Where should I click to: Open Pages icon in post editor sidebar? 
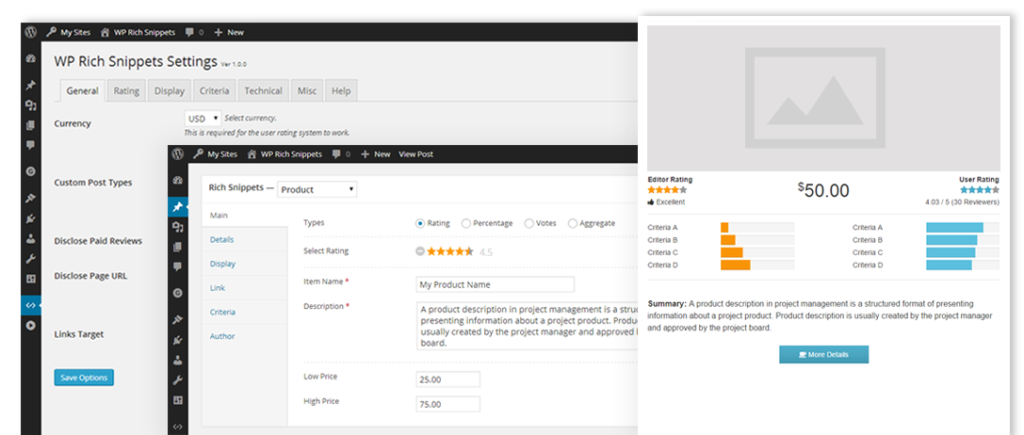tap(178, 248)
